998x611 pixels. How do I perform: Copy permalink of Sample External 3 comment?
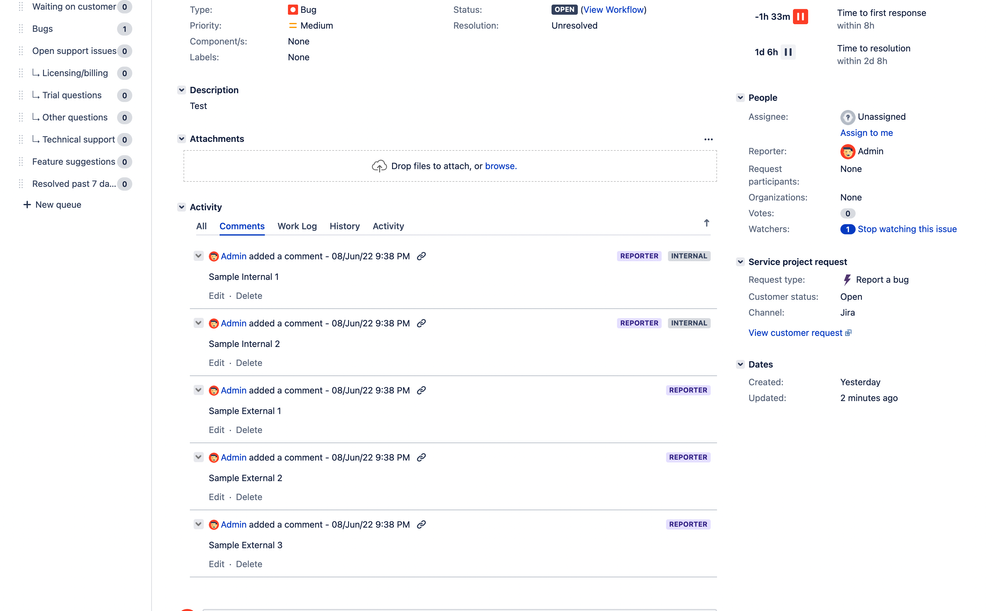[x=421, y=525]
